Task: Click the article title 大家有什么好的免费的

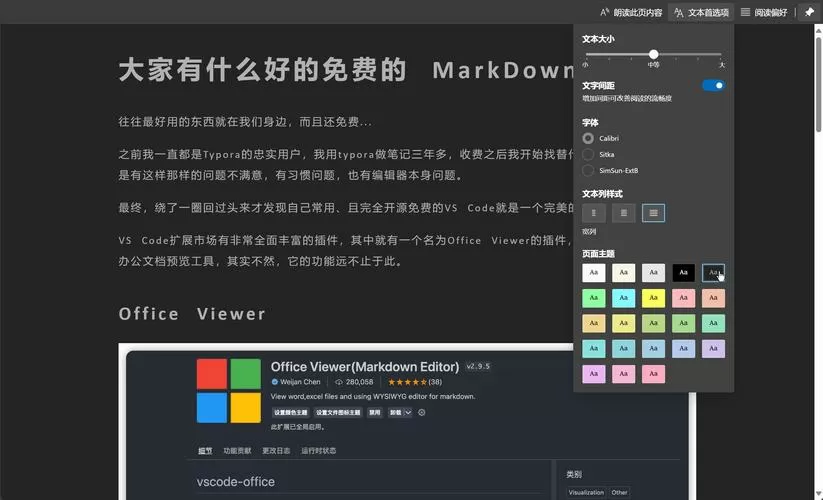Action: click(263, 70)
